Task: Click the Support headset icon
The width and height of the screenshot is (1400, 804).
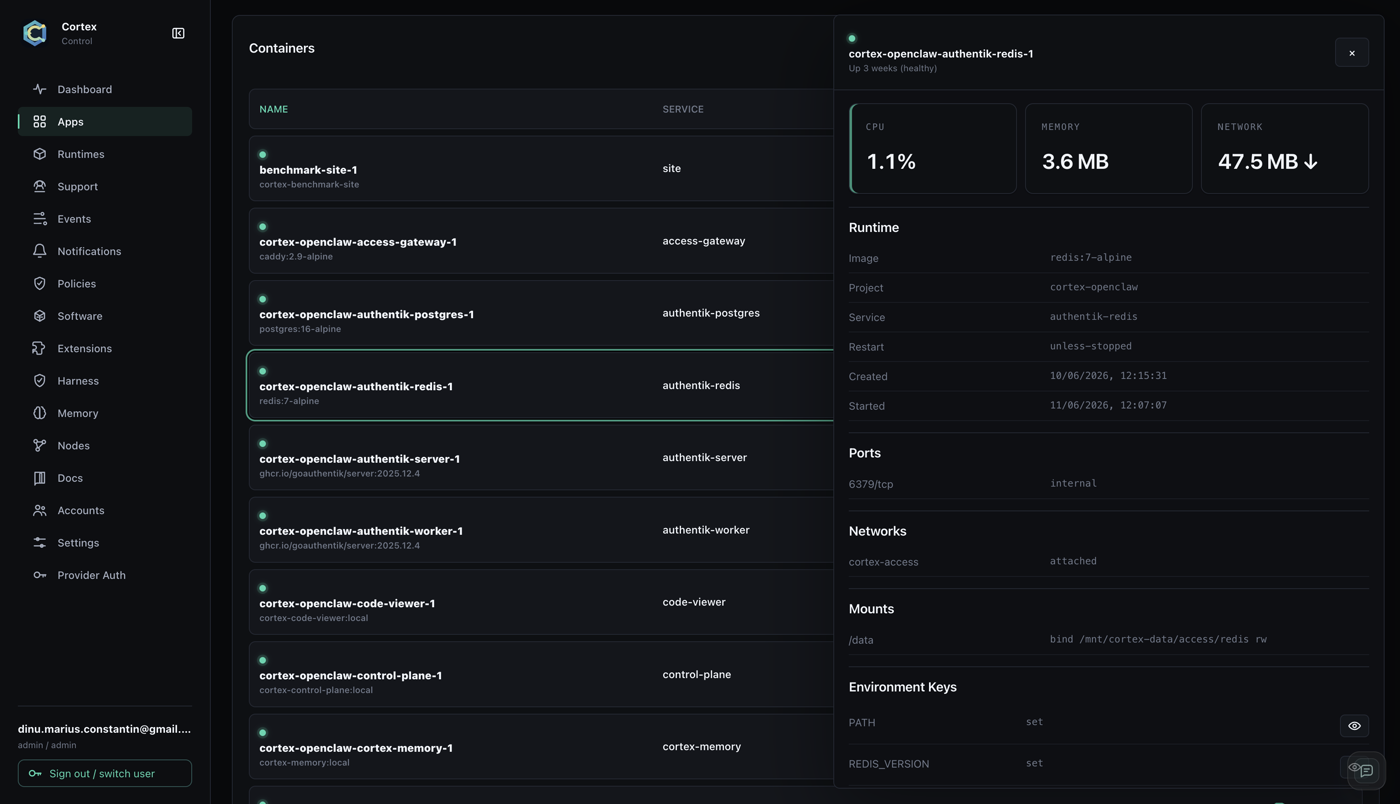Action: pyautogui.click(x=40, y=186)
